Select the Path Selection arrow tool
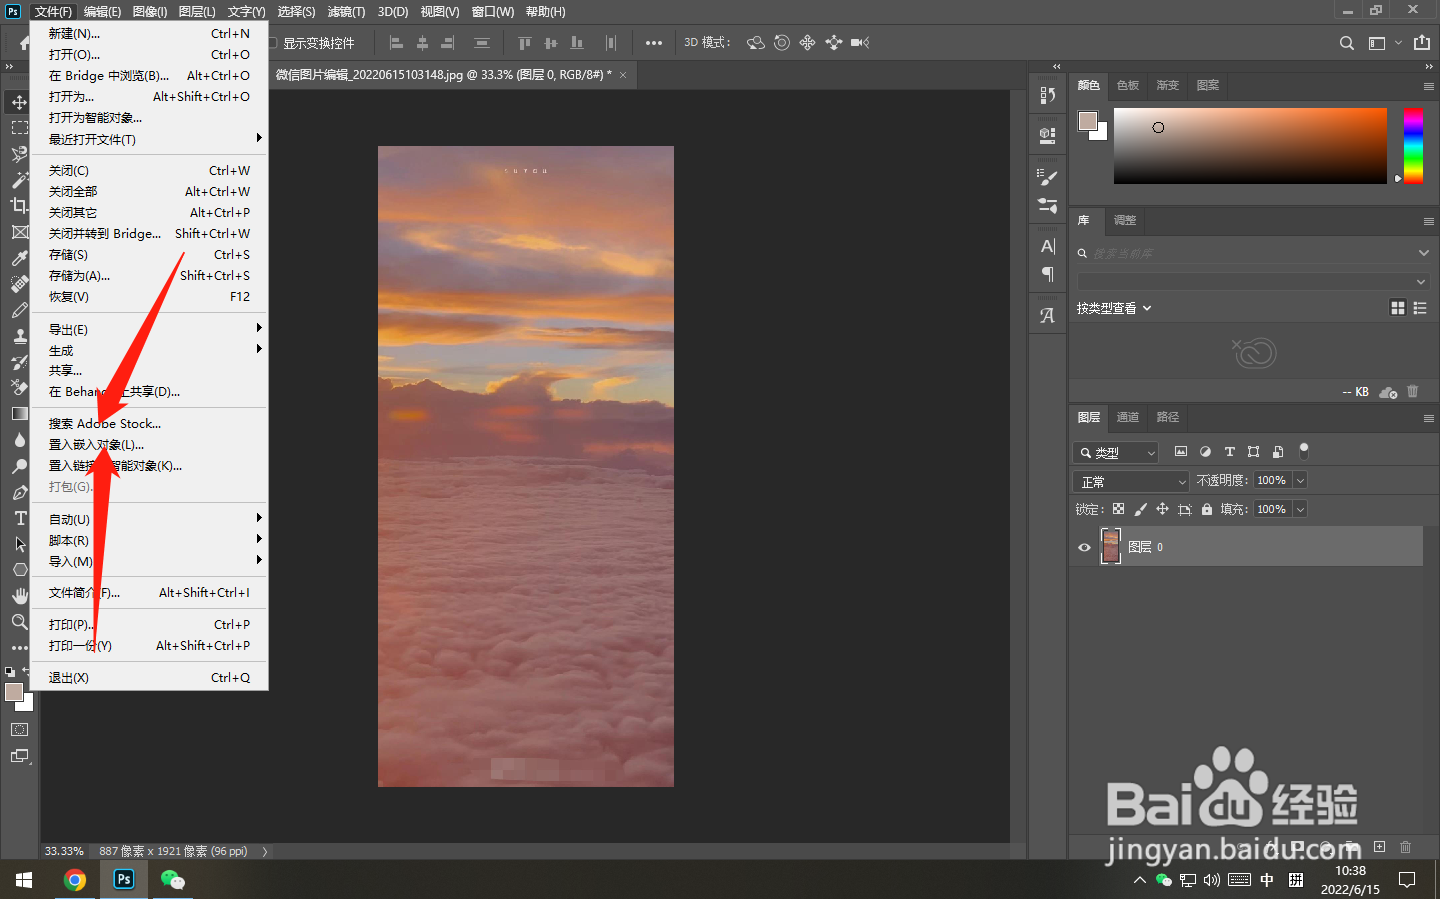 pos(19,544)
